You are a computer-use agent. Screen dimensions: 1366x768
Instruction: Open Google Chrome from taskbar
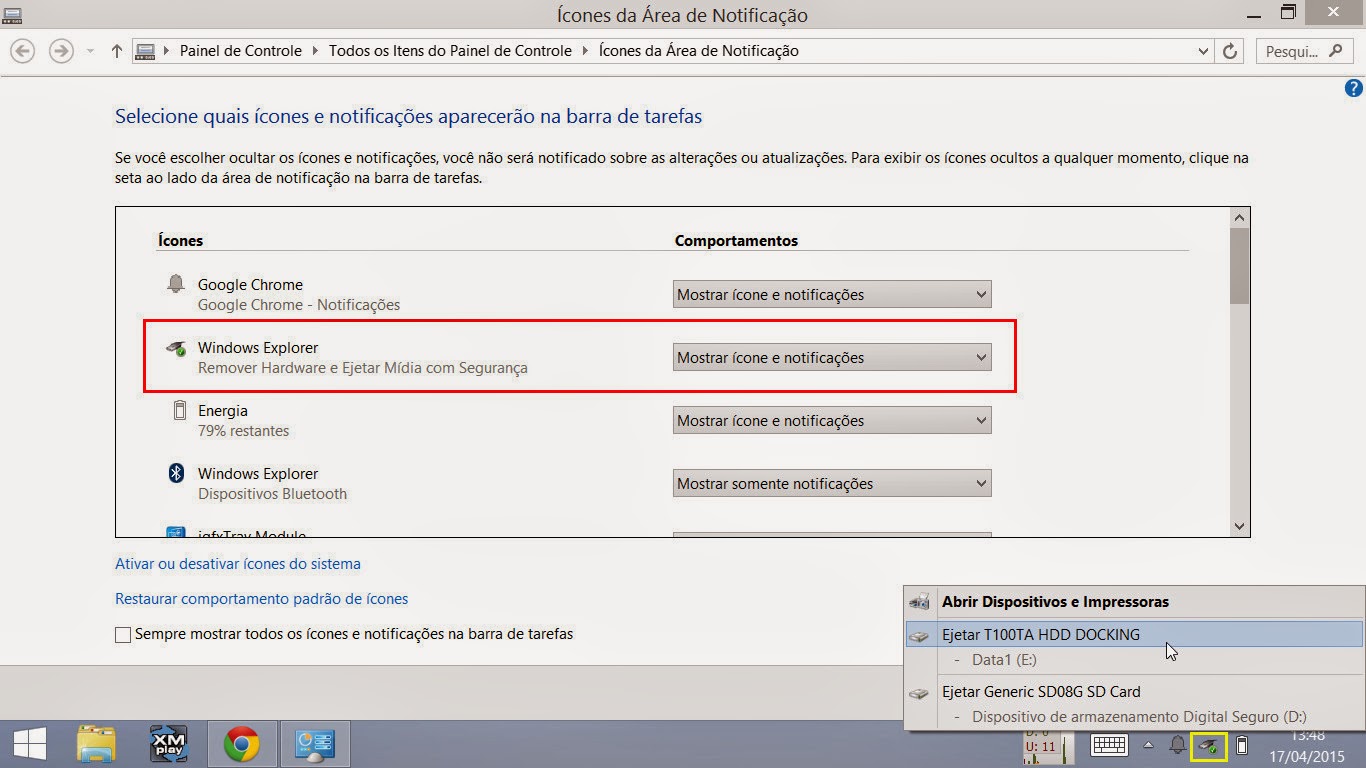242,744
